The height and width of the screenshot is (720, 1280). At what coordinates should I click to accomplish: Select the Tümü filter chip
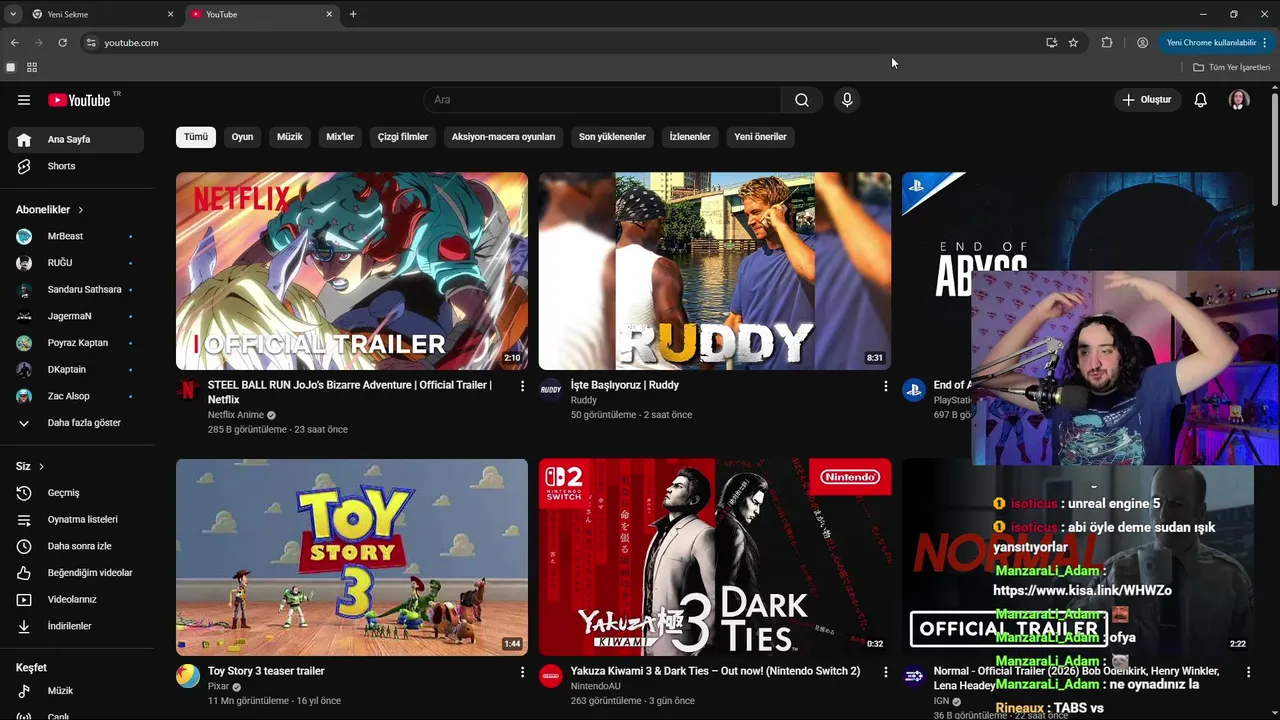pyautogui.click(x=196, y=137)
